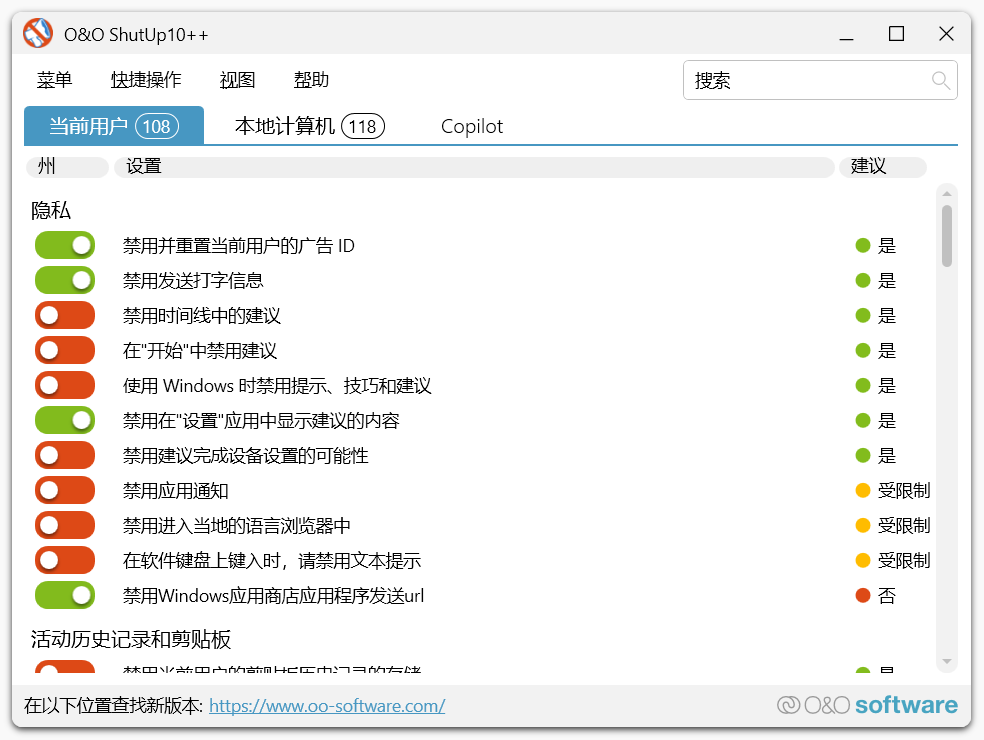Click the vertical scrollbar thumb

[947, 236]
